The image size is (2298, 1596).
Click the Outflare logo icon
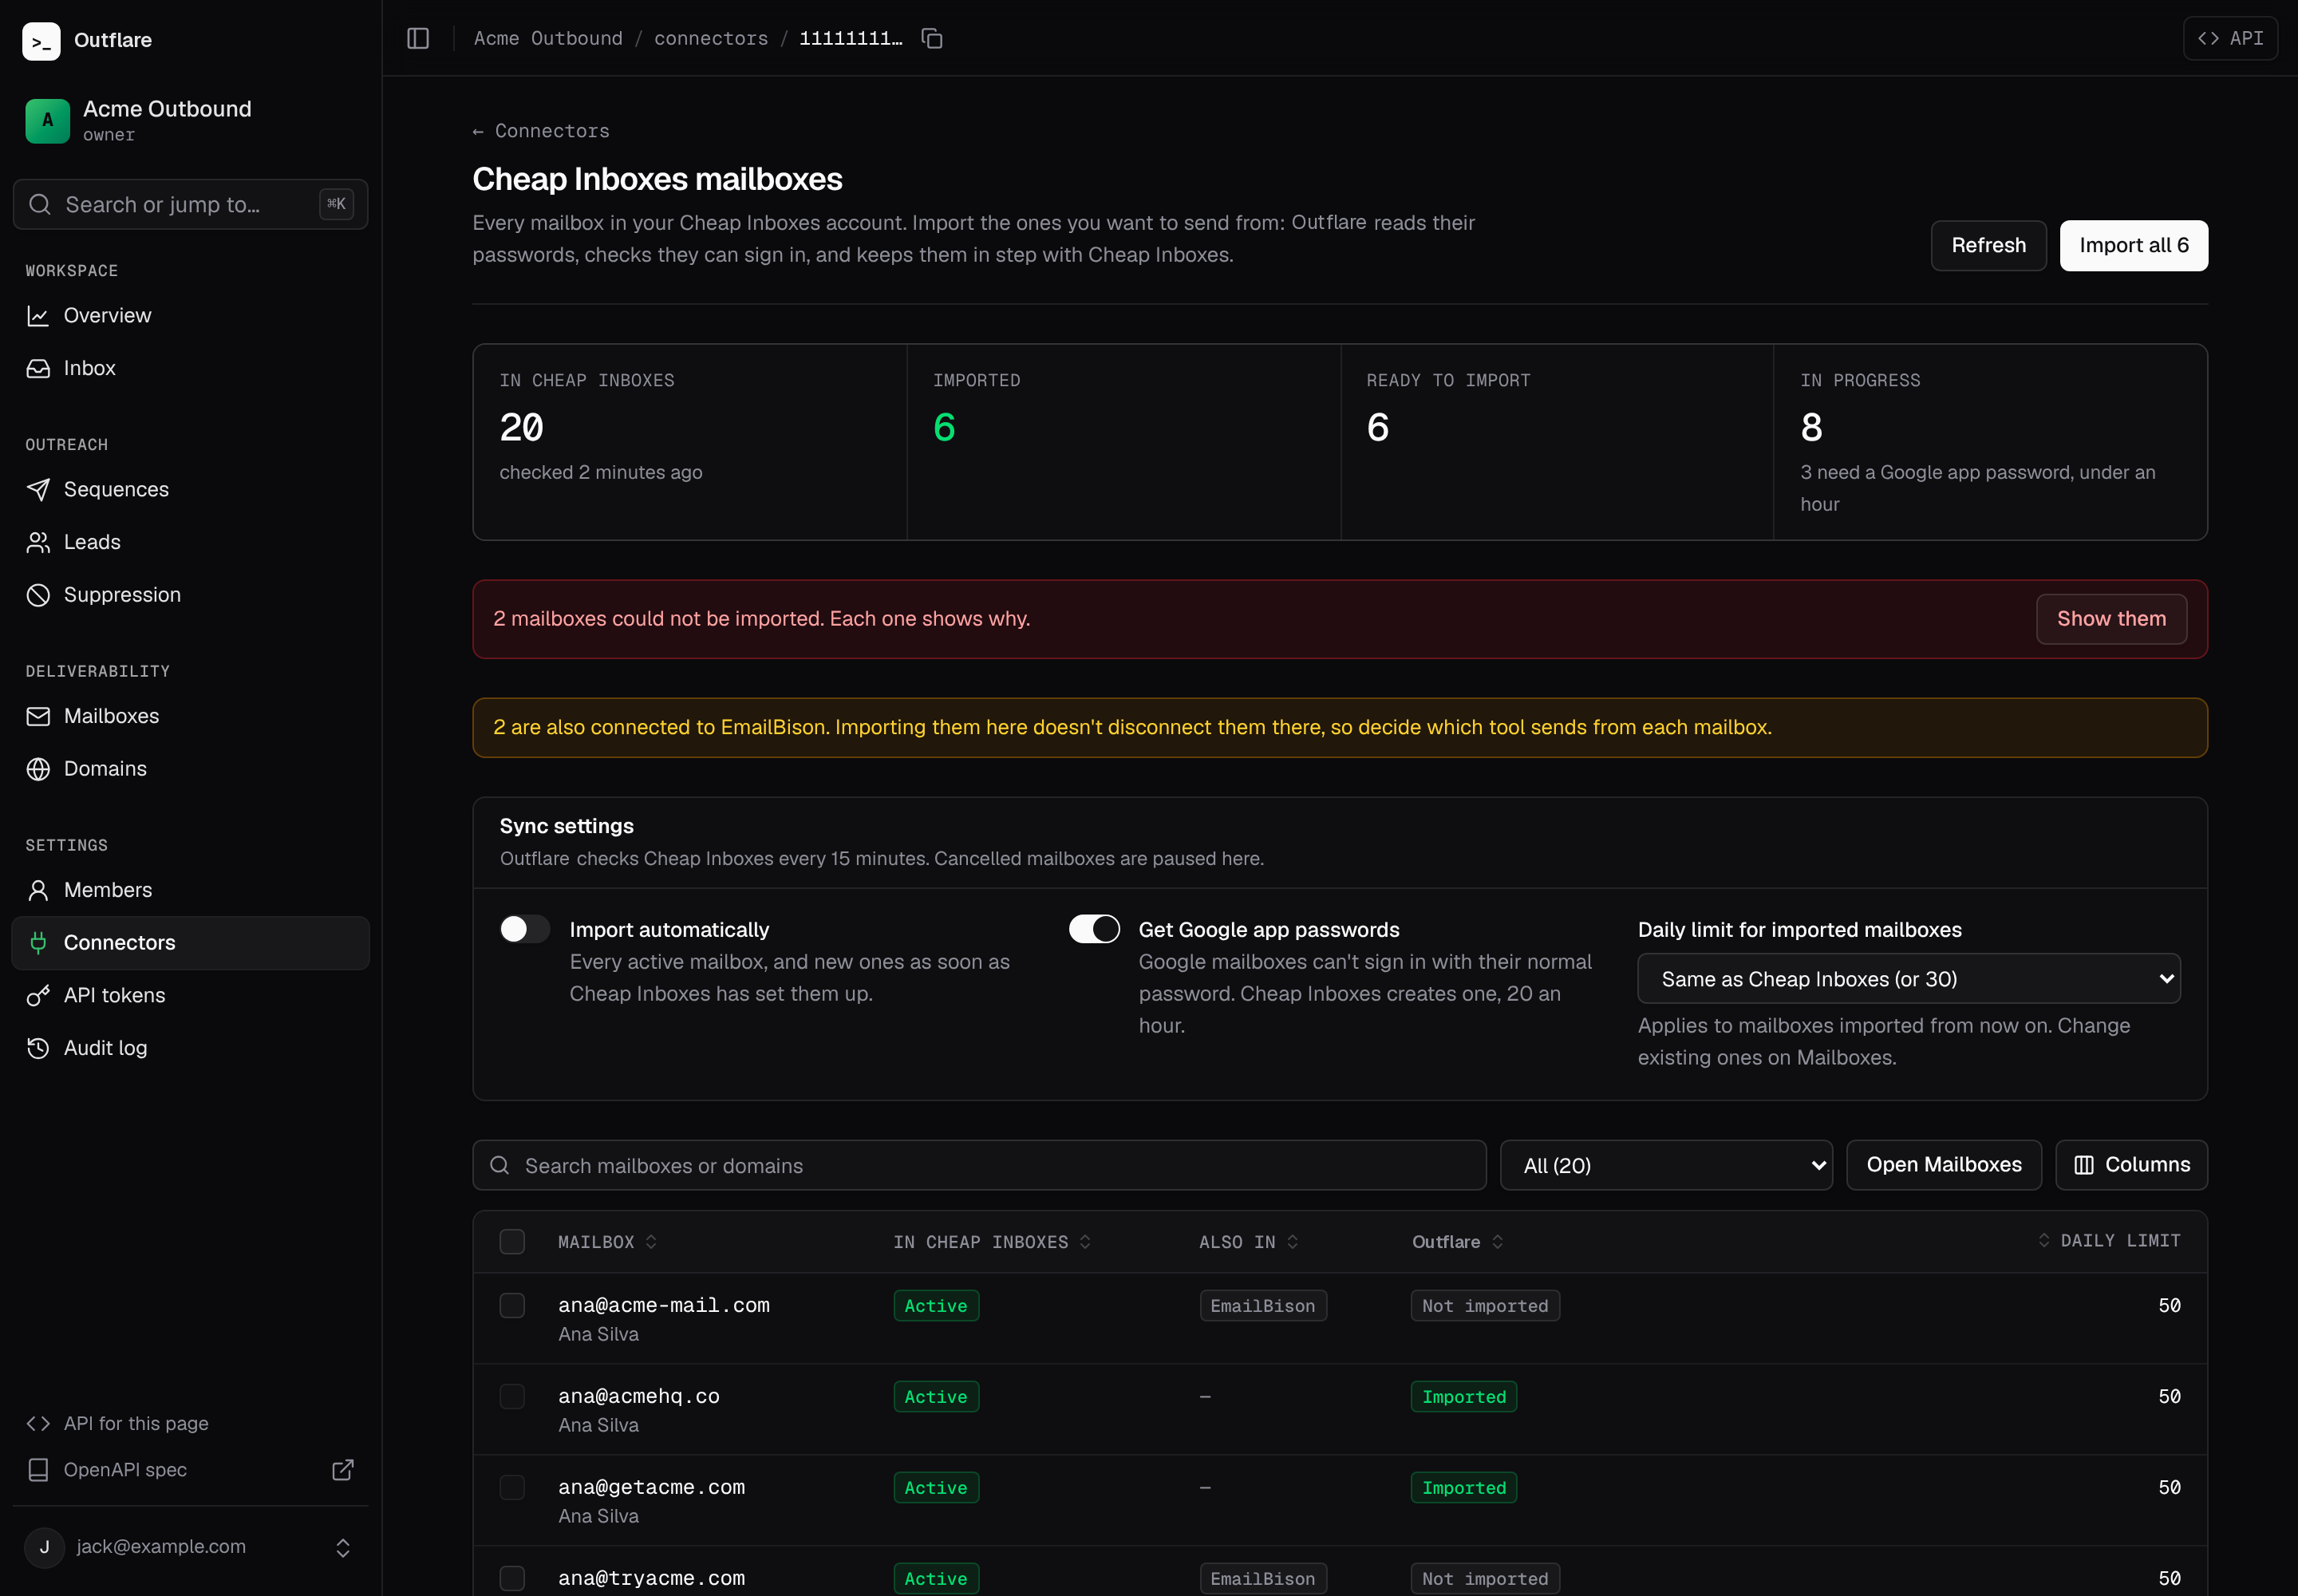(41, 41)
